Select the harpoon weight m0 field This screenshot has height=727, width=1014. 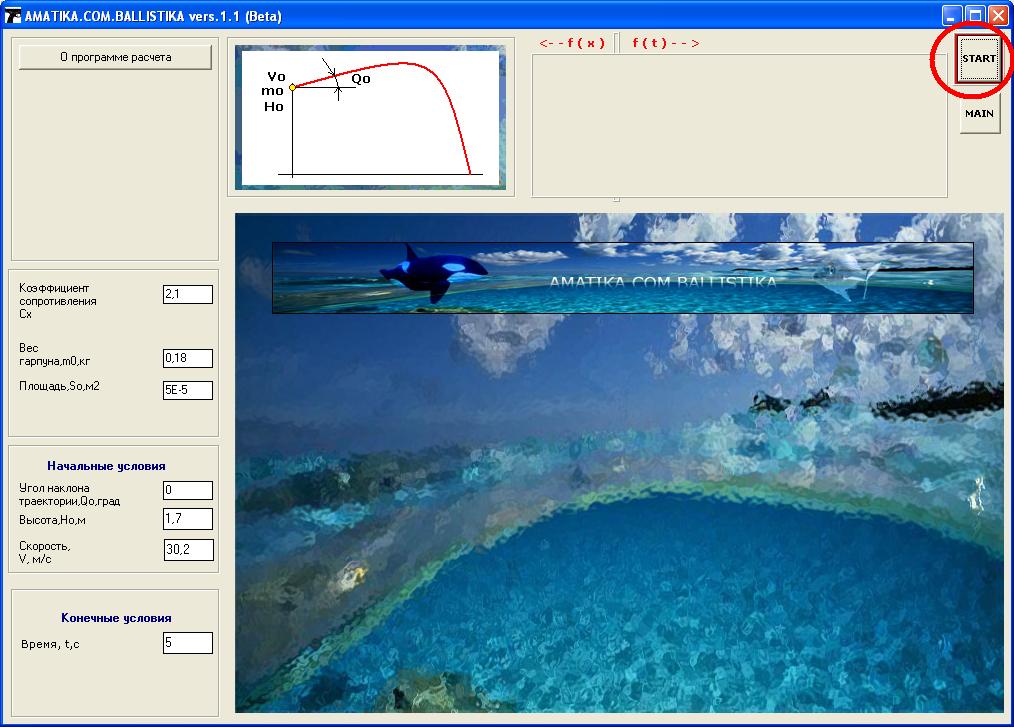(x=188, y=358)
